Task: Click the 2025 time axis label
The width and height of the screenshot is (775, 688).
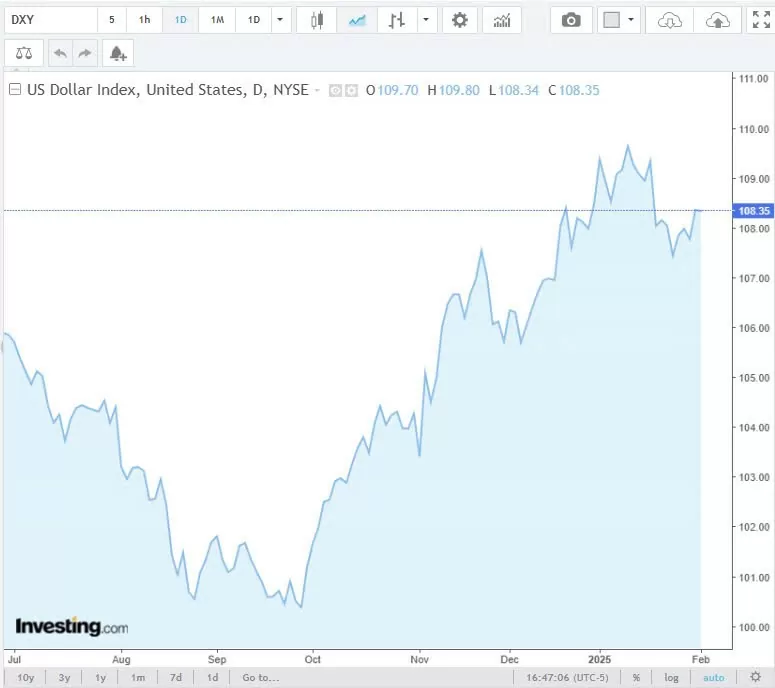Action: (599, 659)
